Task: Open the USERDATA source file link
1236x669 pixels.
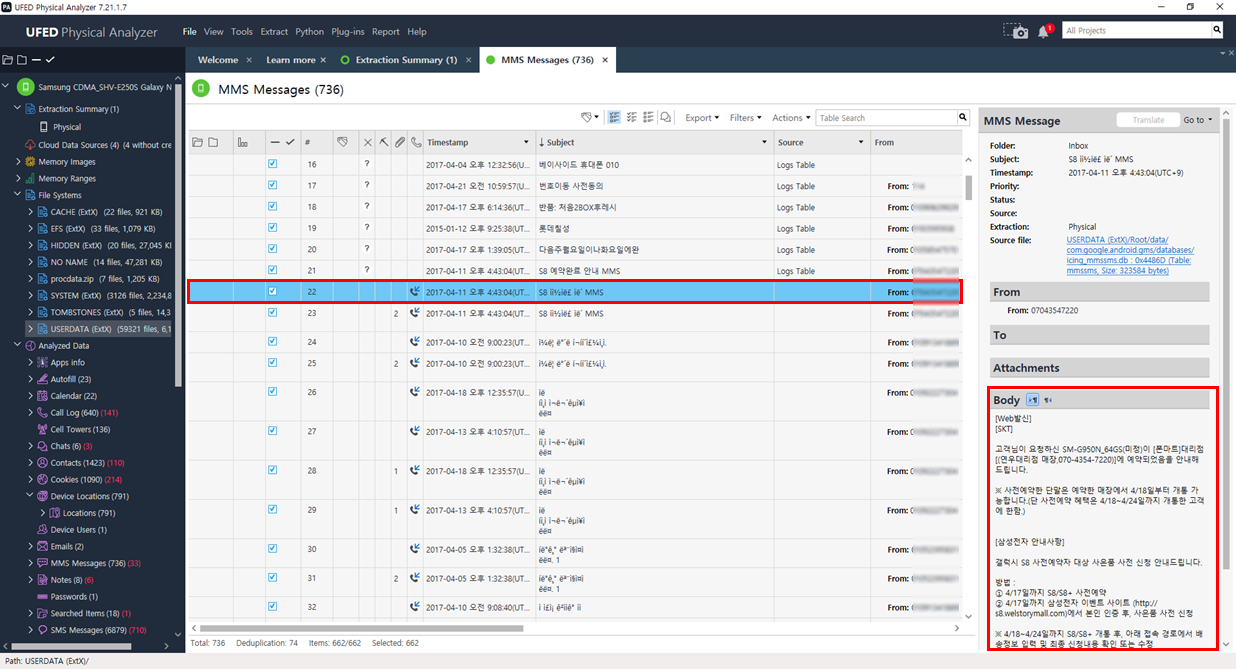Action: 1130,255
